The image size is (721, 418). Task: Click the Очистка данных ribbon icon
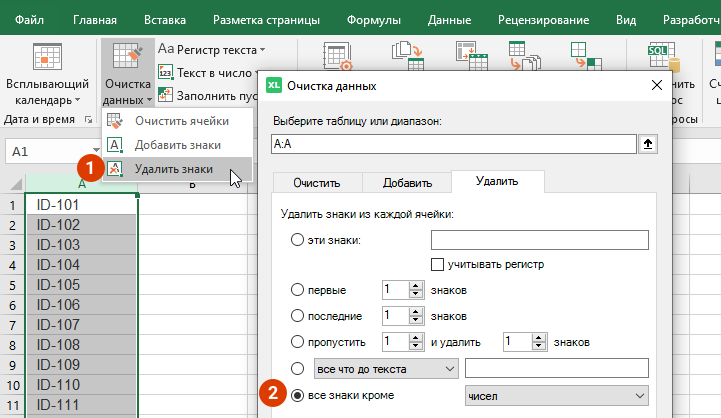(127, 58)
